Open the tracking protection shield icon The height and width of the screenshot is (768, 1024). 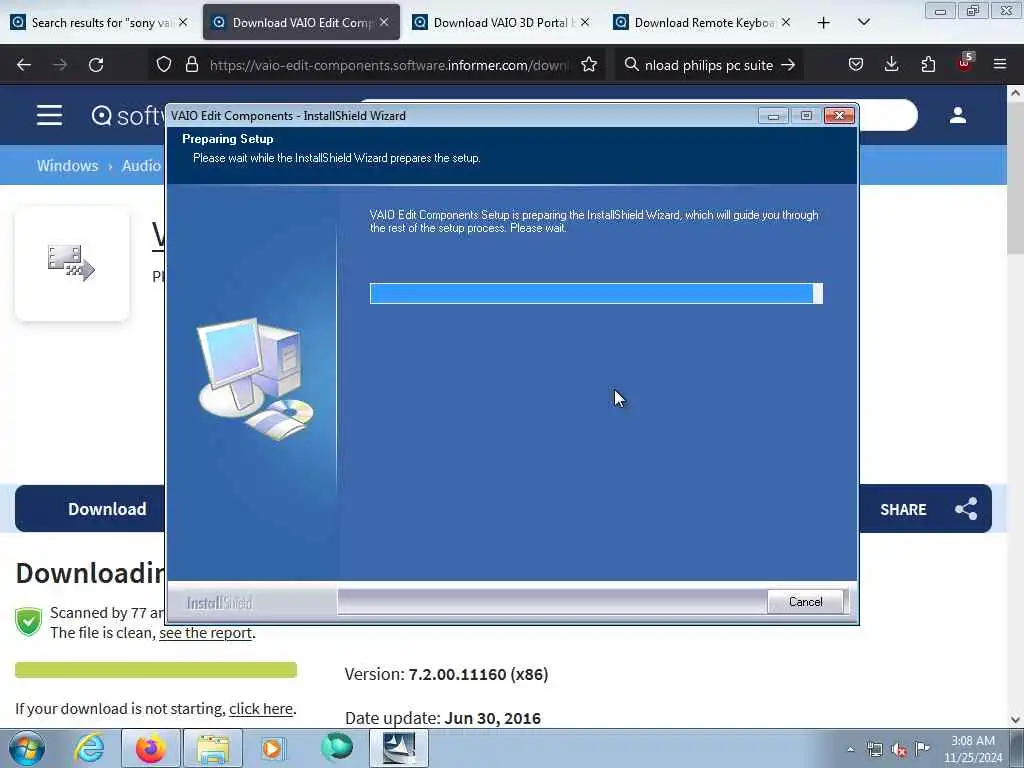[164, 65]
